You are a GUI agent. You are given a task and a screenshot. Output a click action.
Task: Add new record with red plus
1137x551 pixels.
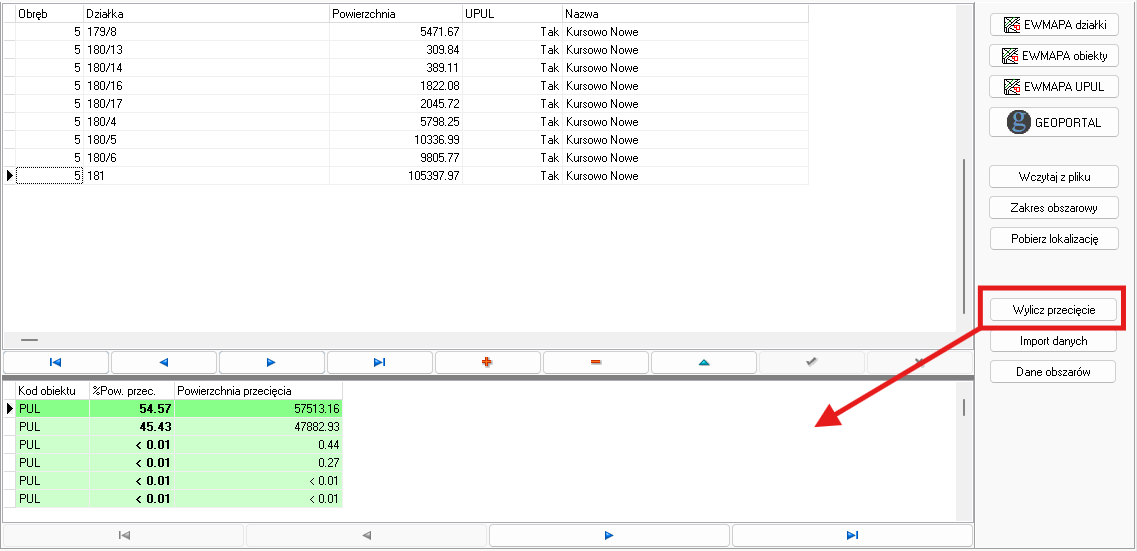[x=488, y=362]
